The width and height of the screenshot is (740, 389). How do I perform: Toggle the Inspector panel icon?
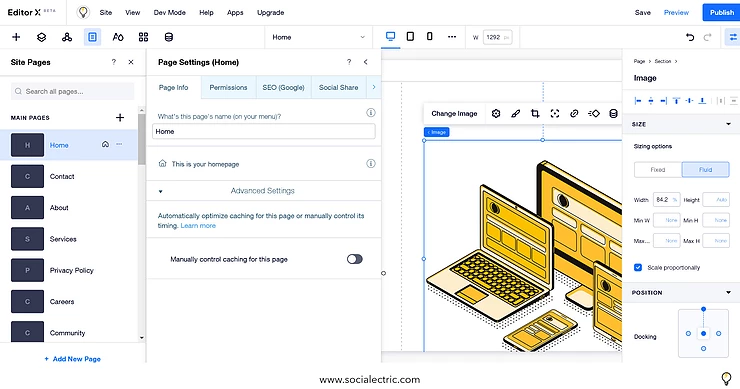click(732, 37)
